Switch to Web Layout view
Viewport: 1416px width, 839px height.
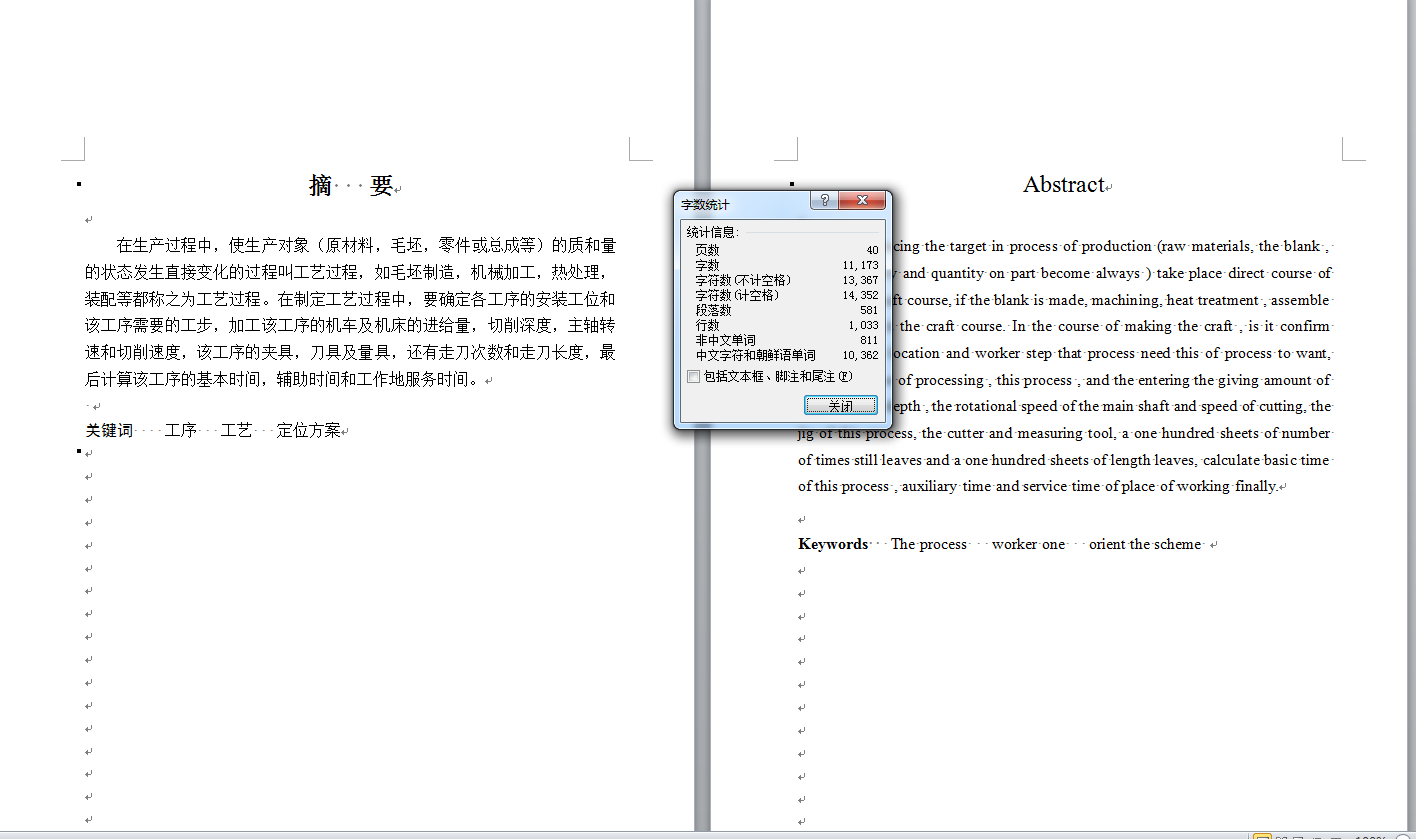point(1298,835)
